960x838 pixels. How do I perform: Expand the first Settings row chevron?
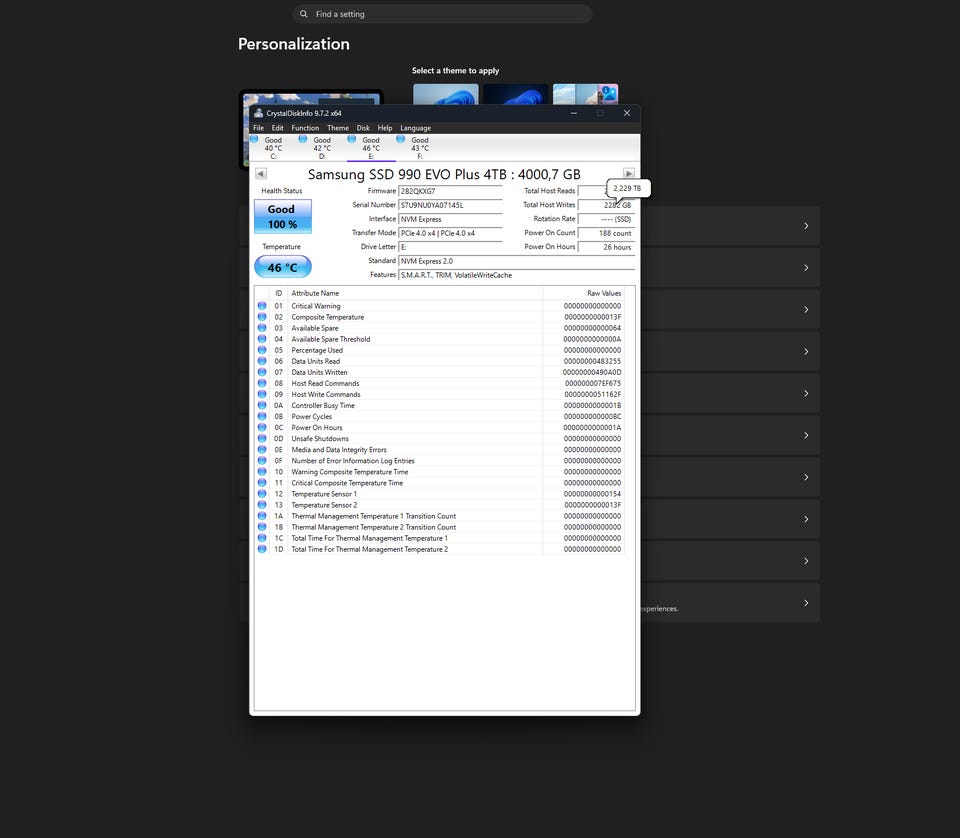click(806, 226)
